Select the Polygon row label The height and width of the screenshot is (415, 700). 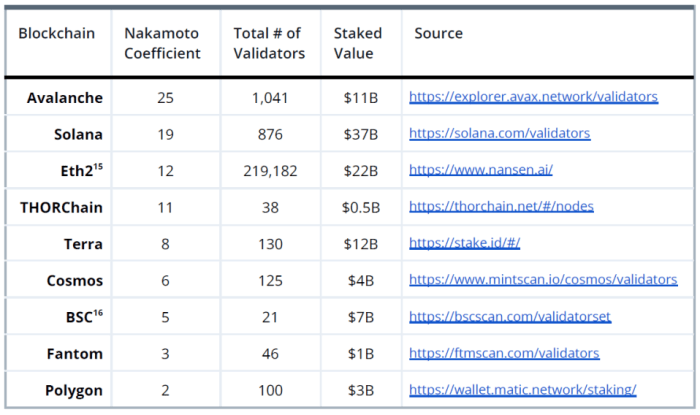[74, 390]
